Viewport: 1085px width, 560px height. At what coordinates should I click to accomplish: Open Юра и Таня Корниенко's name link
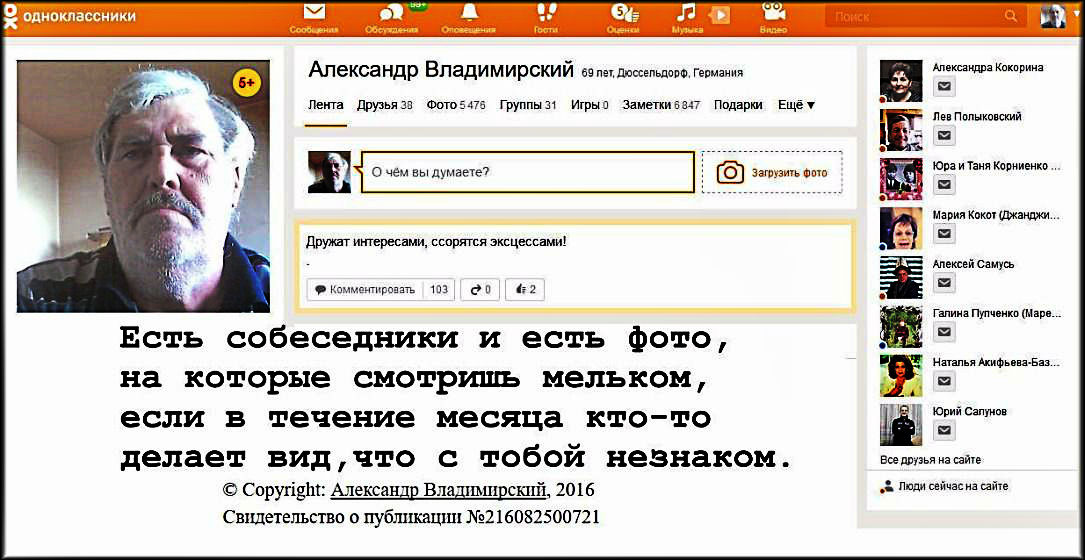tap(996, 166)
